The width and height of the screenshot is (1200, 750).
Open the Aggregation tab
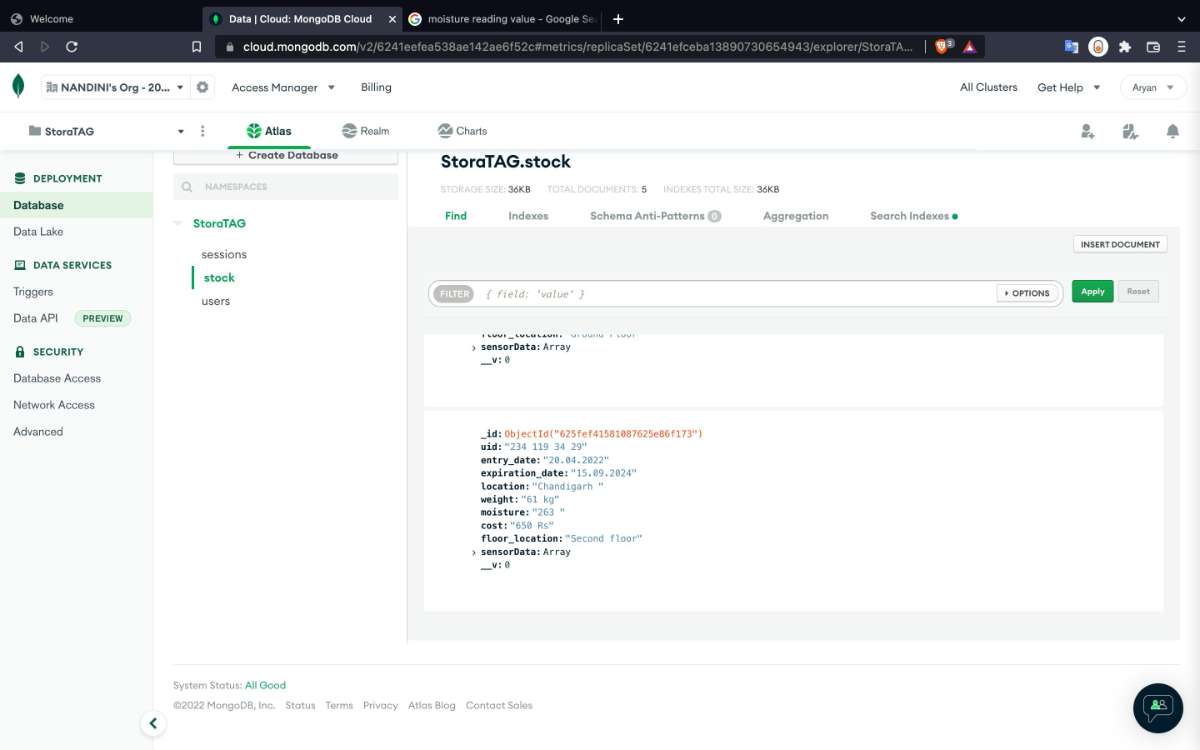796,216
